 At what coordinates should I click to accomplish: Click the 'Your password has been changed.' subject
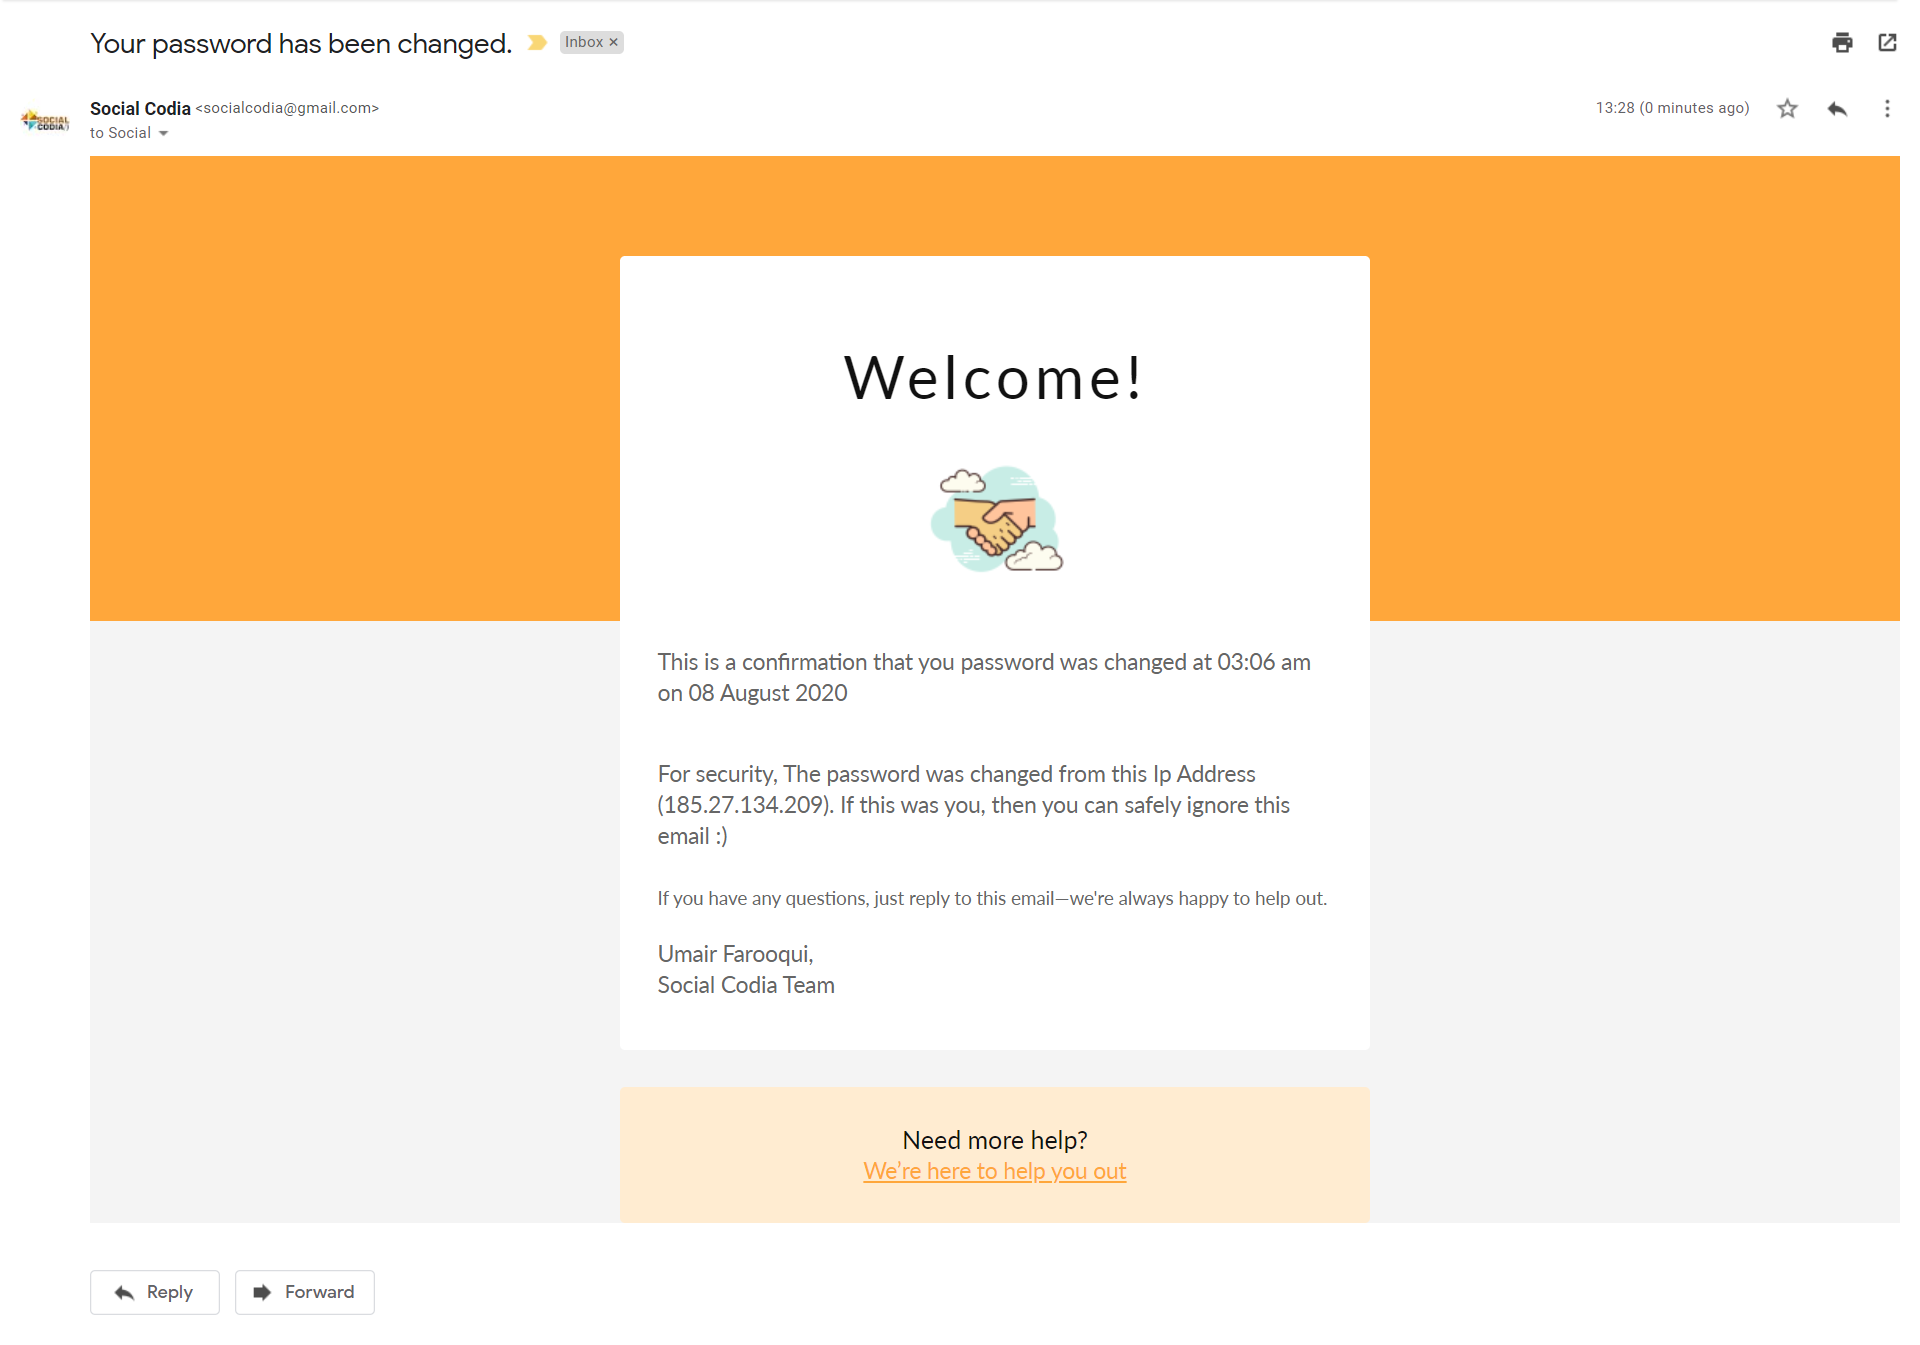300,43
